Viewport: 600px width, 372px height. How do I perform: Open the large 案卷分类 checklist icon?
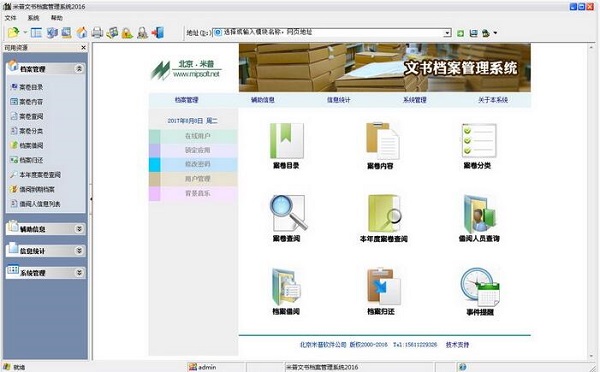tap(479, 140)
